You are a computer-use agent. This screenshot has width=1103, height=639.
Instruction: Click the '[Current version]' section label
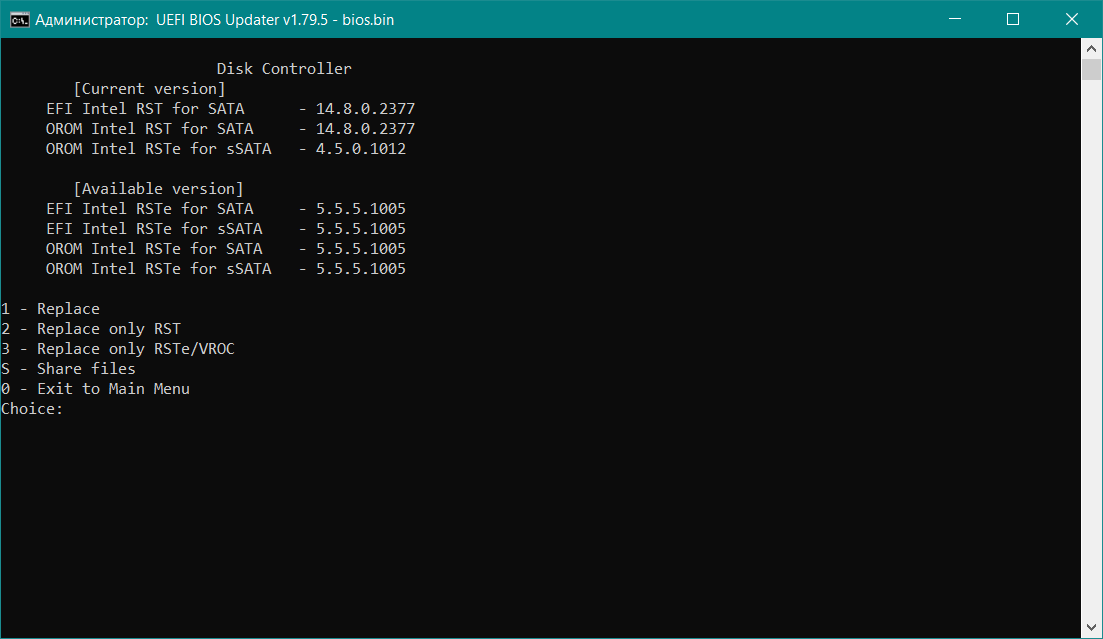pos(150,89)
